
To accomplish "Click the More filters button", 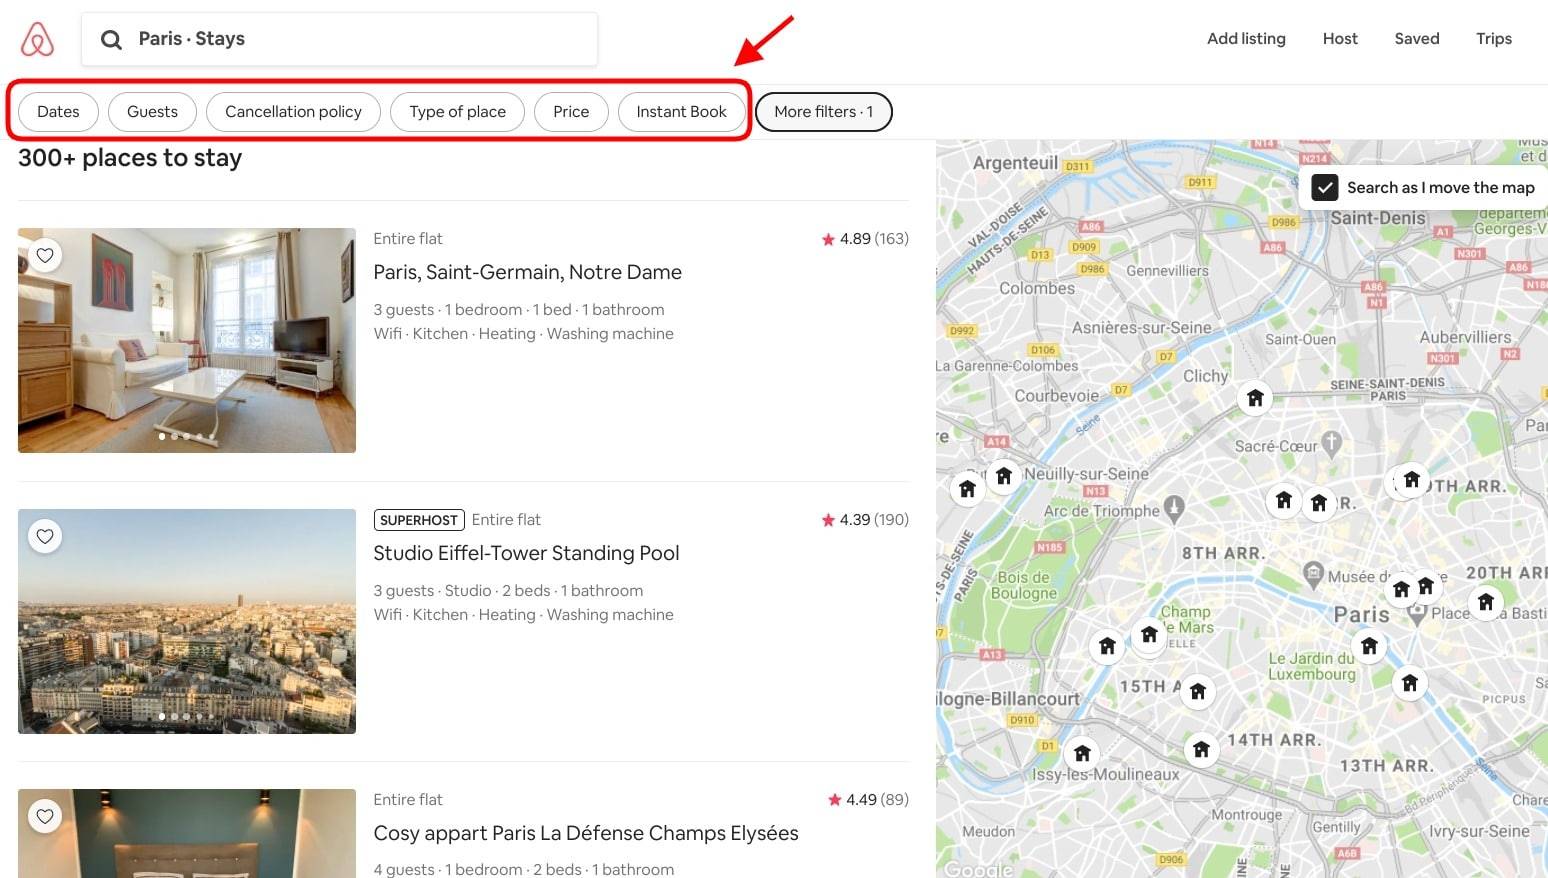I will pos(823,112).
